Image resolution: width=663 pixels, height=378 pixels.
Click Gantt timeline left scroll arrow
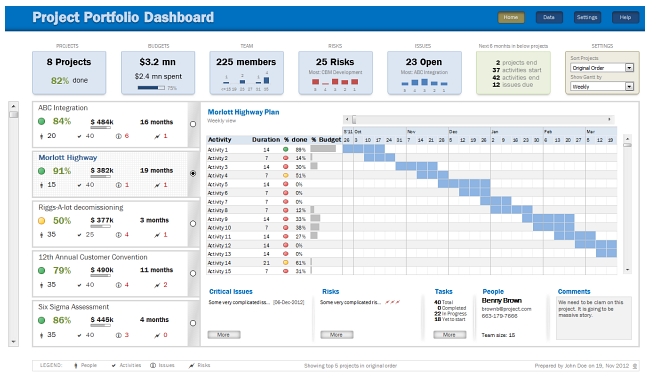pos(347,119)
